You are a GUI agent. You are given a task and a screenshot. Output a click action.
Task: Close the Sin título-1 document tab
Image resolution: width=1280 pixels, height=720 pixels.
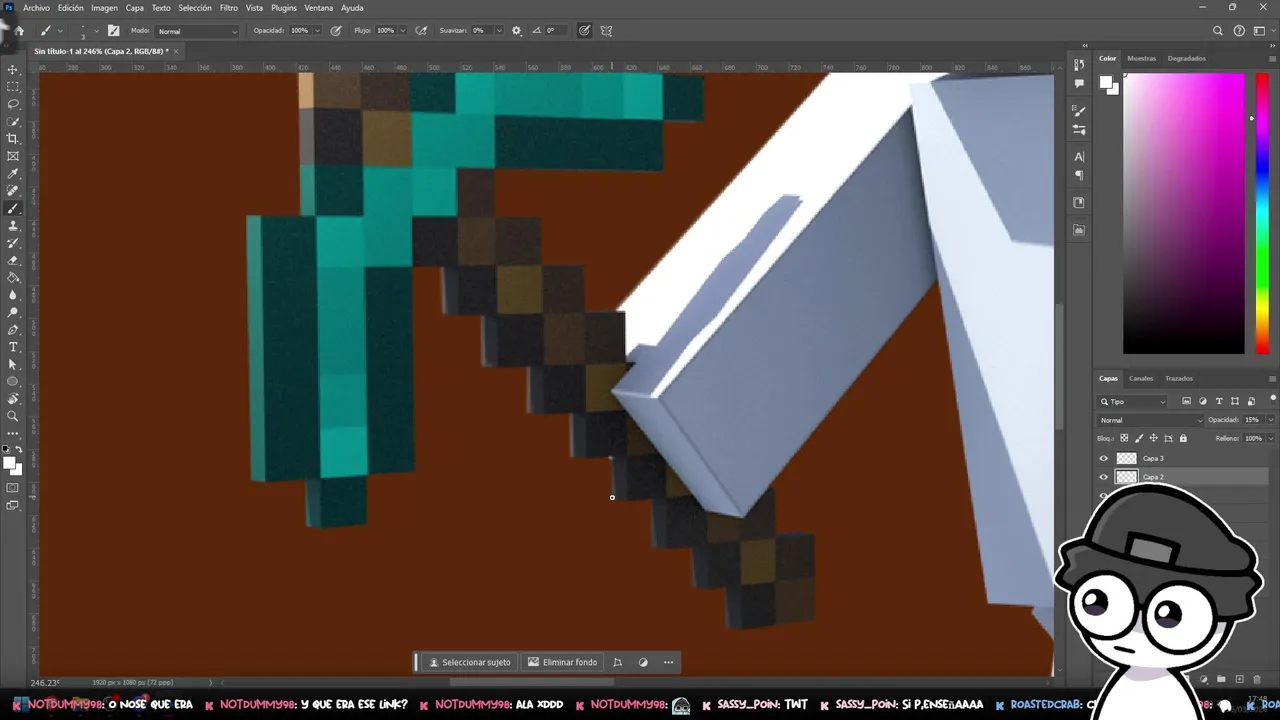[x=176, y=51]
